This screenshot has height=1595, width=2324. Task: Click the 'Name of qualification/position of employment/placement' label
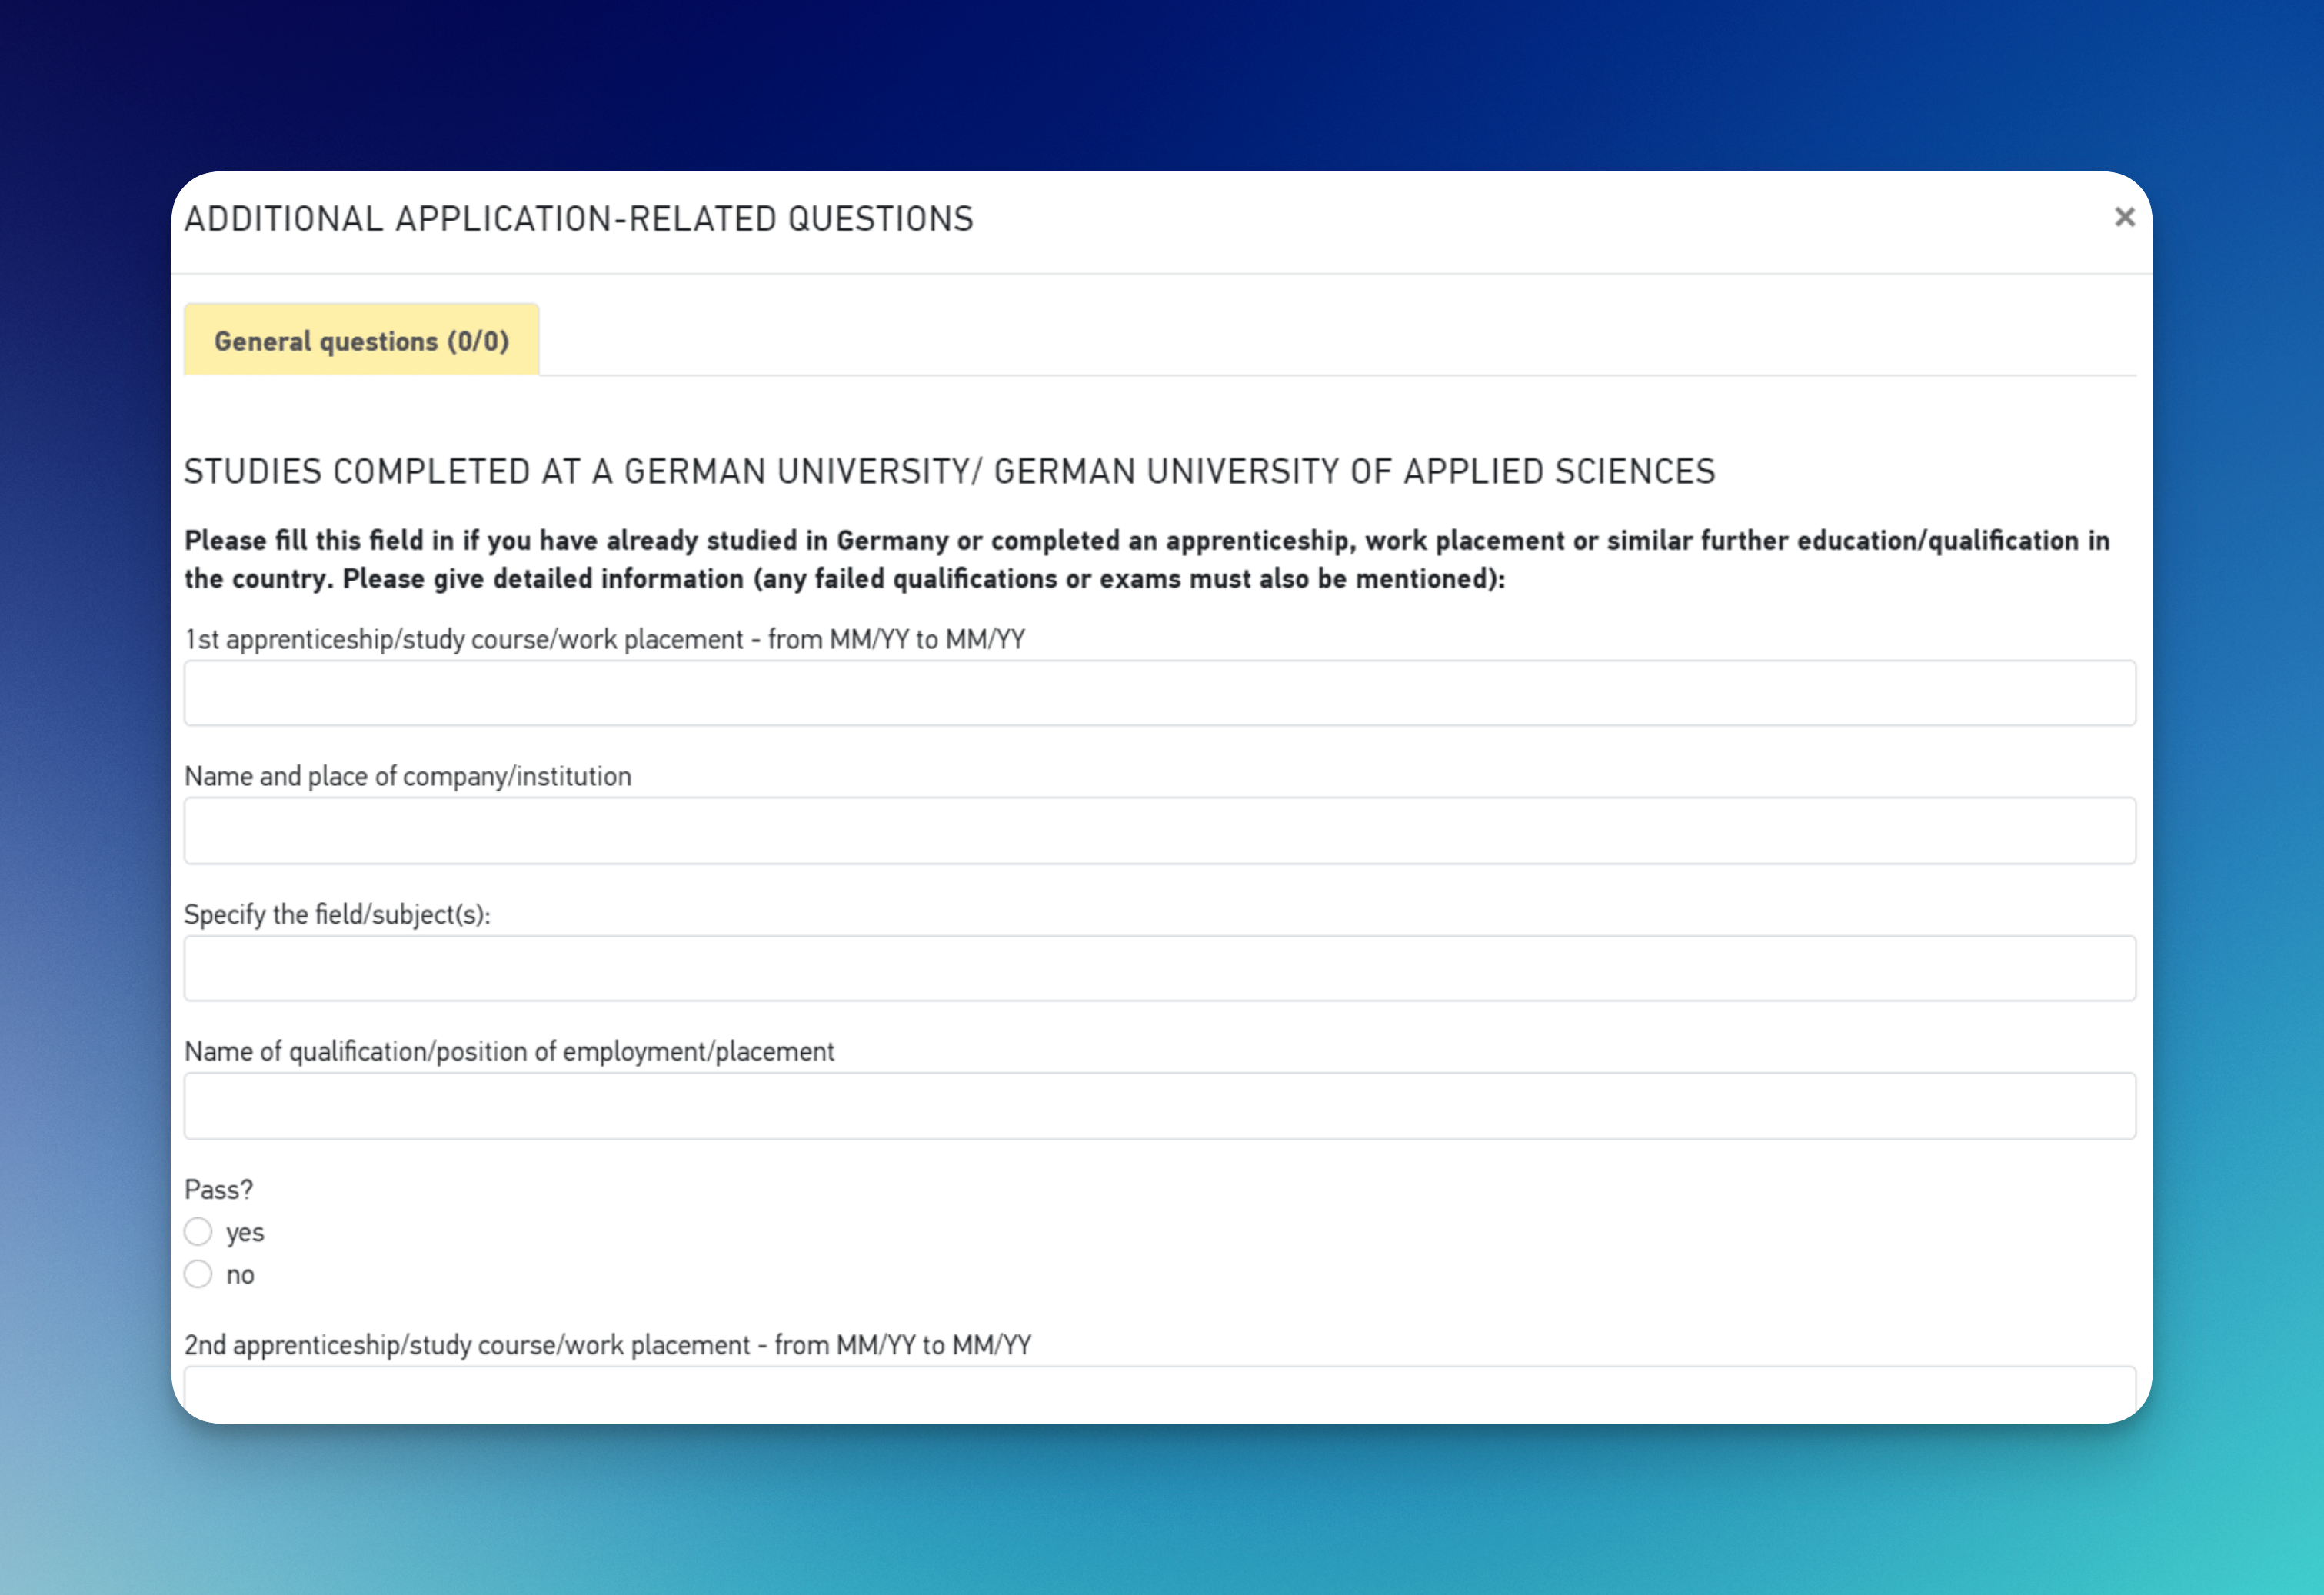[x=509, y=1052]
